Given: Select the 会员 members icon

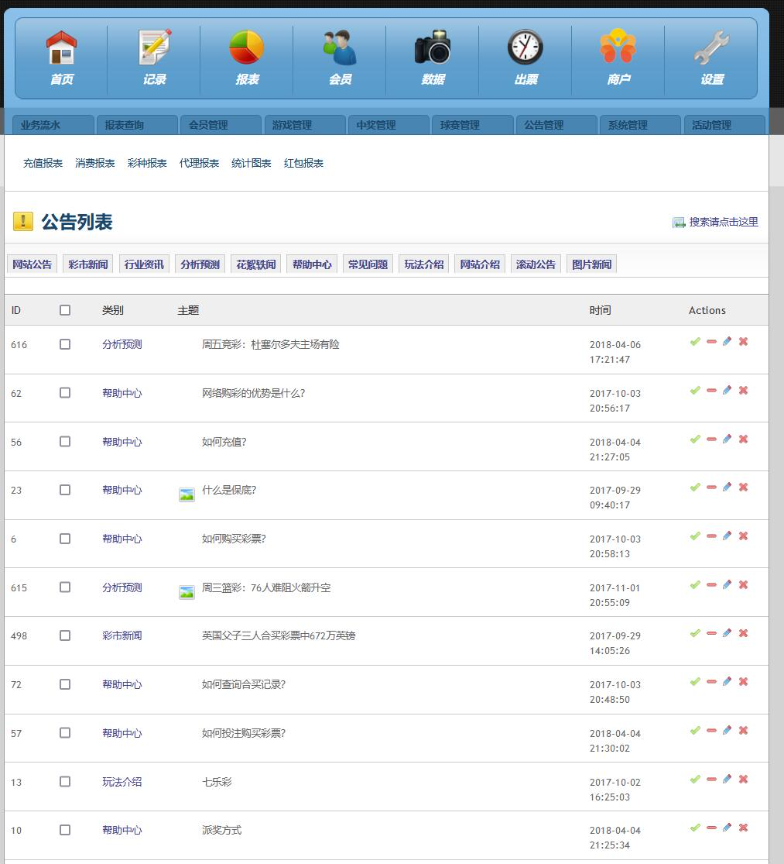Looking at the screenshot, I should point(340,47).
